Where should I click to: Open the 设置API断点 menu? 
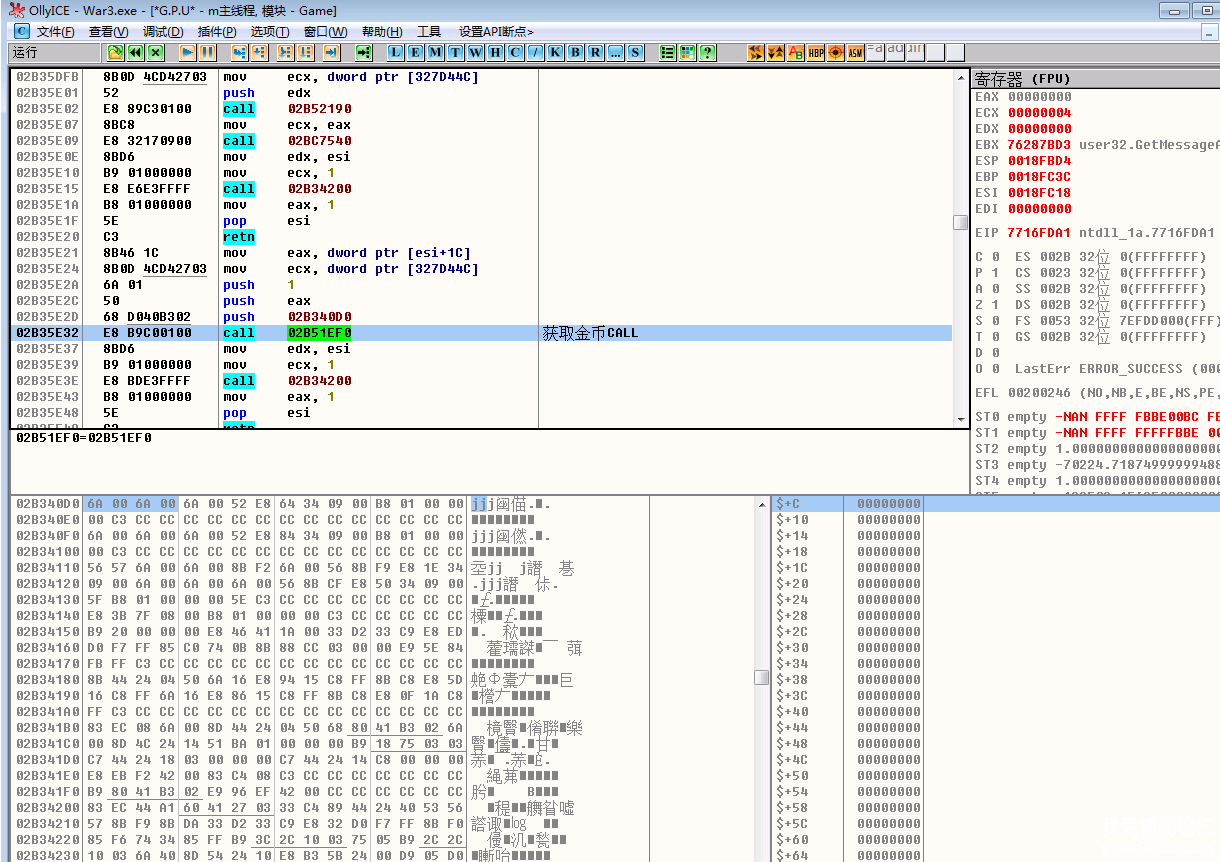click(496, 32)
